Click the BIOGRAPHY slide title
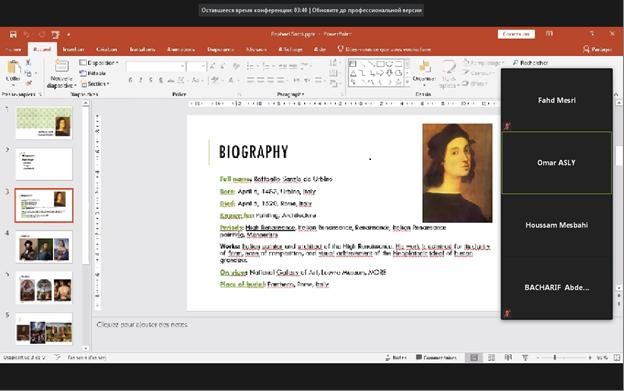 (254, 152)
